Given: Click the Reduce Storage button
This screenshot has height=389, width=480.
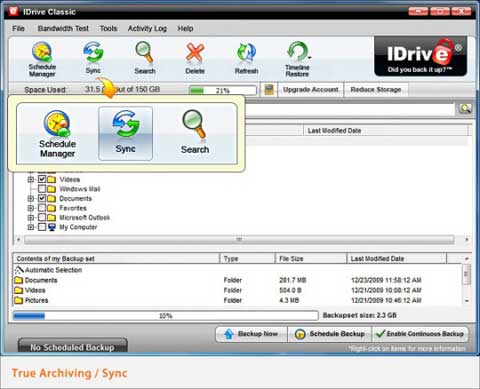Looking at the screenshot, I should (376, 89).
